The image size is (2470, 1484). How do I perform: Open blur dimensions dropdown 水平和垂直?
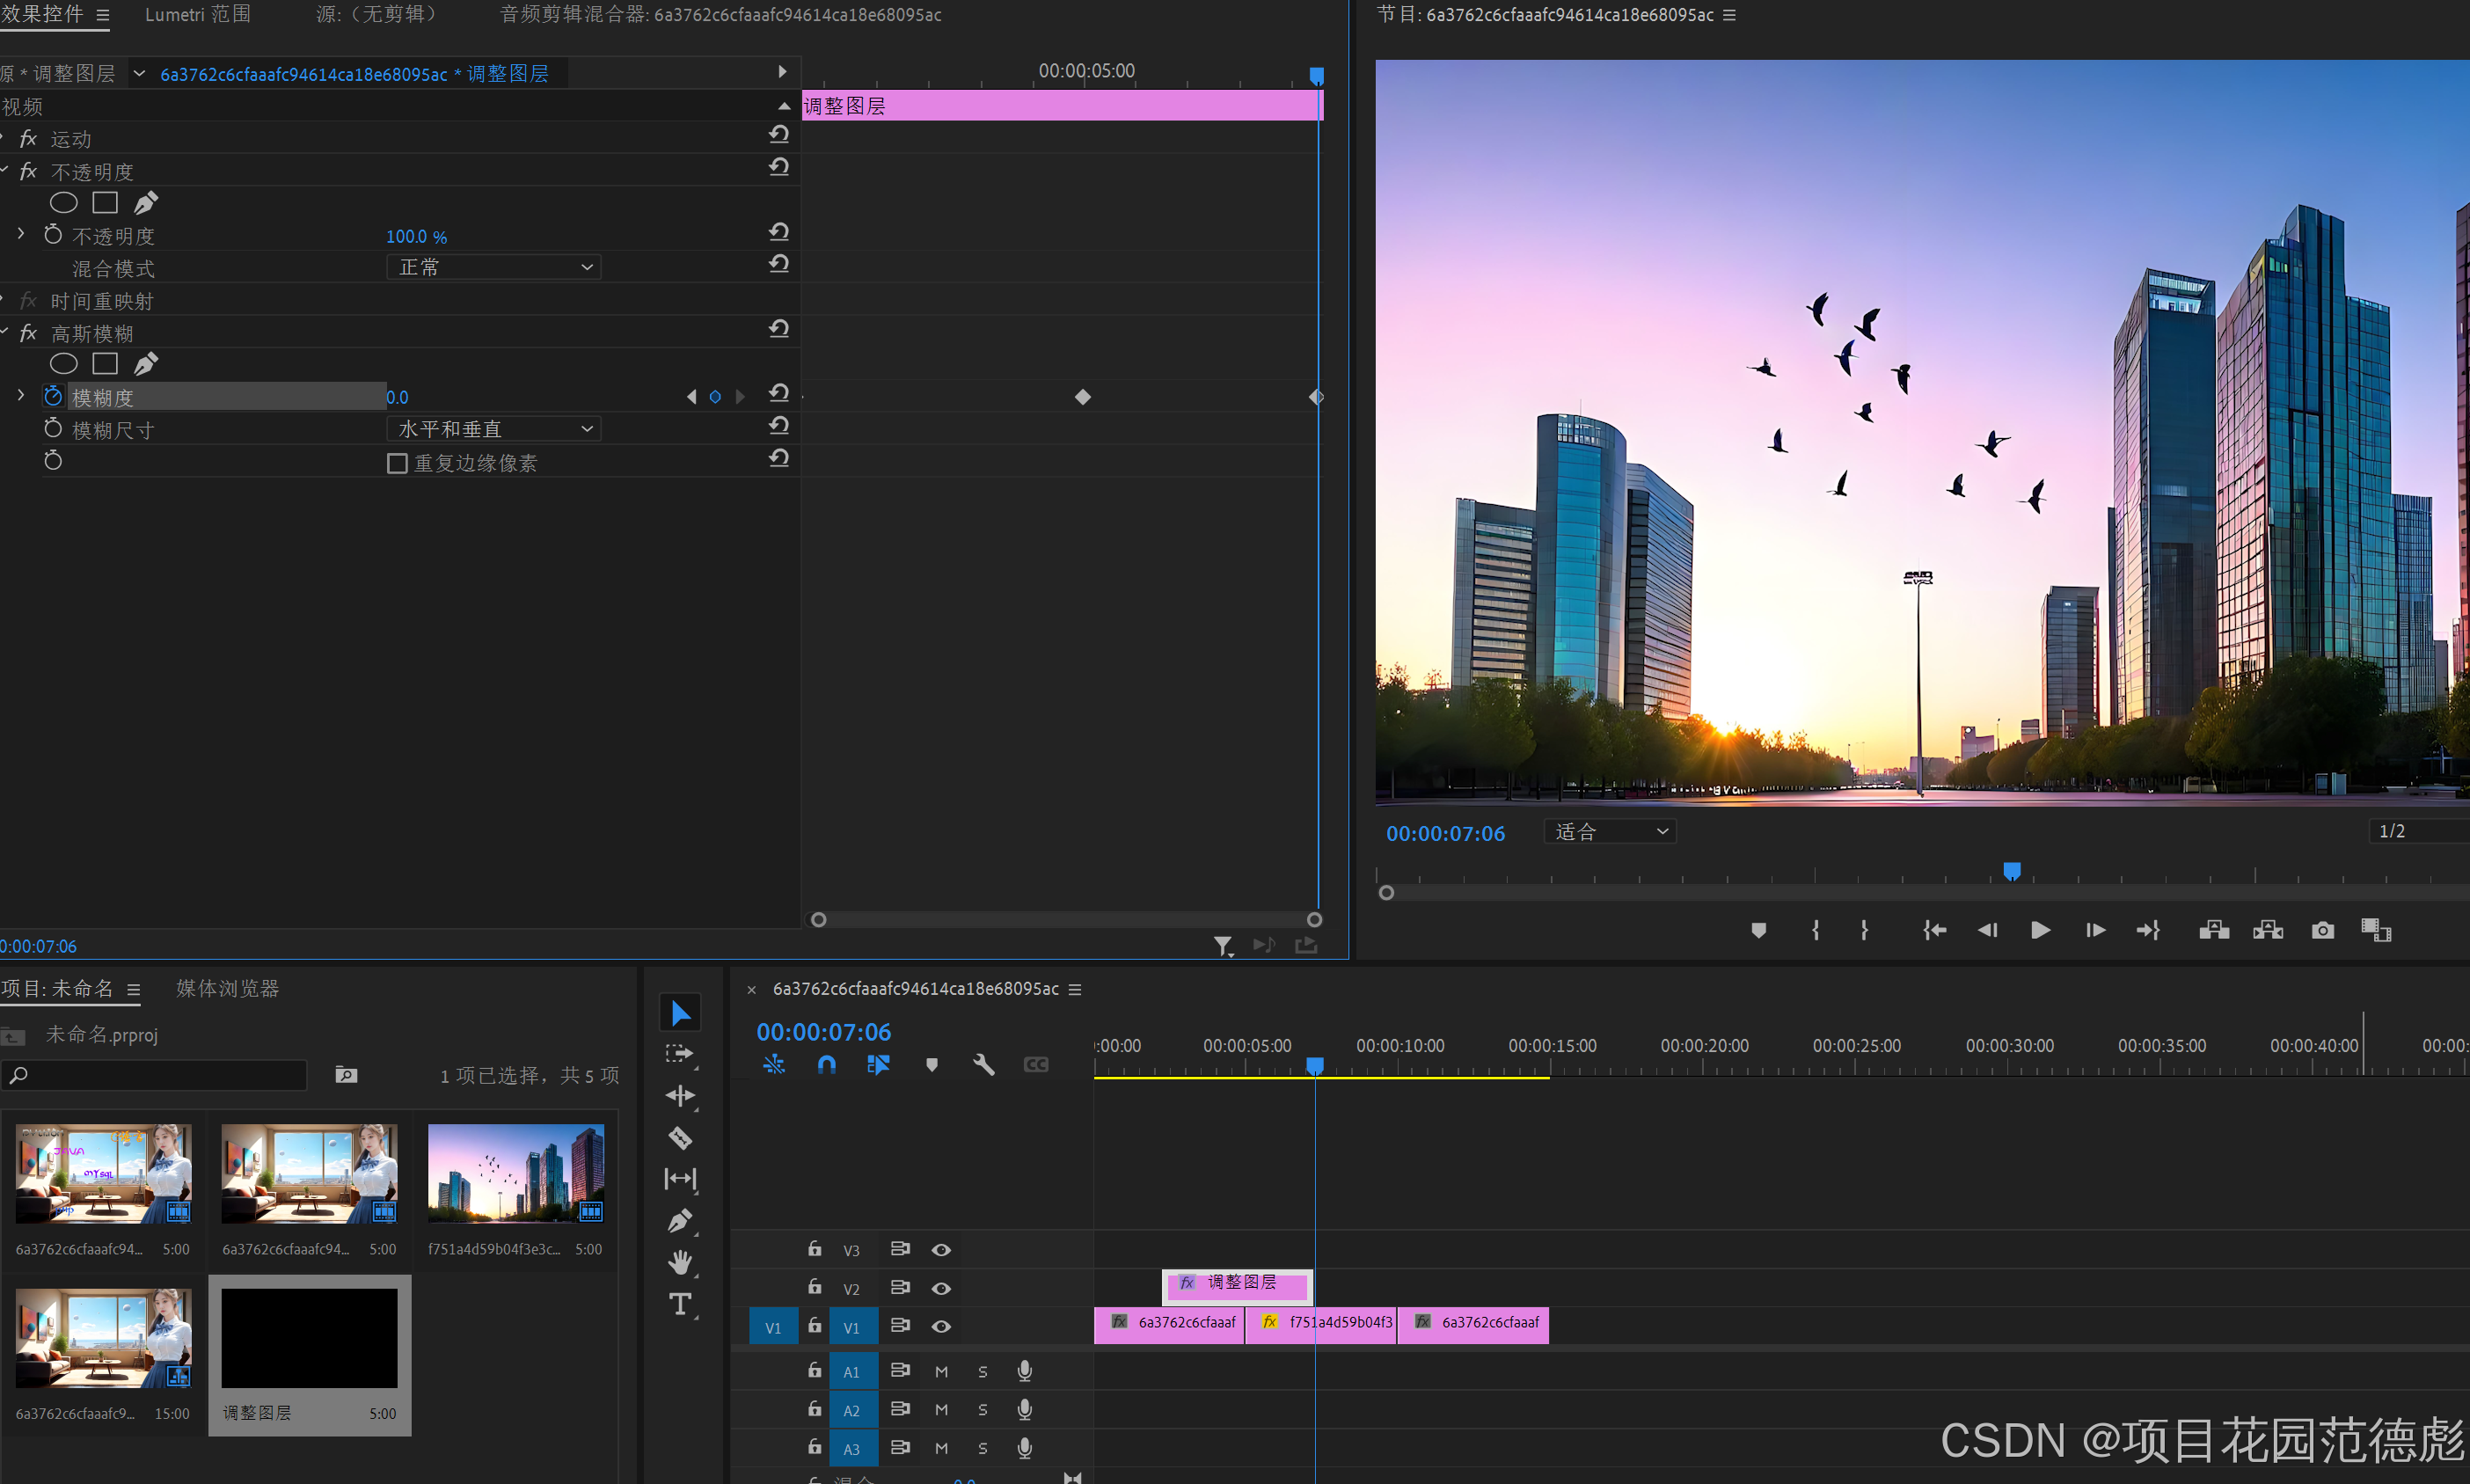pos(494,429)
